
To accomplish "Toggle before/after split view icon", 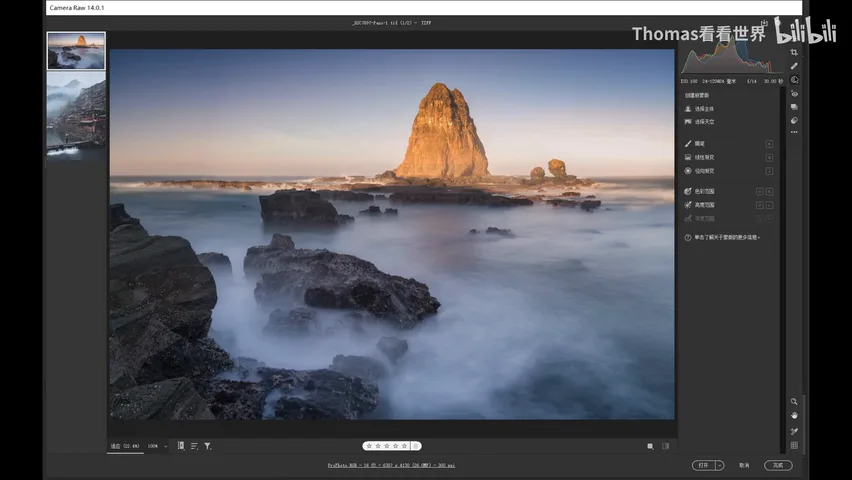I will (666, 446).
